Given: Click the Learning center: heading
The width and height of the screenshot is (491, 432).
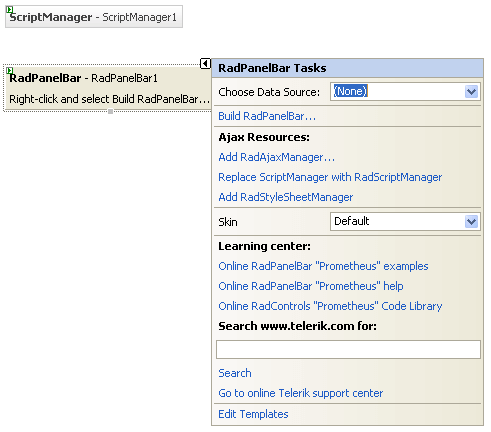Looking at the screenshot, I should 264,246.
